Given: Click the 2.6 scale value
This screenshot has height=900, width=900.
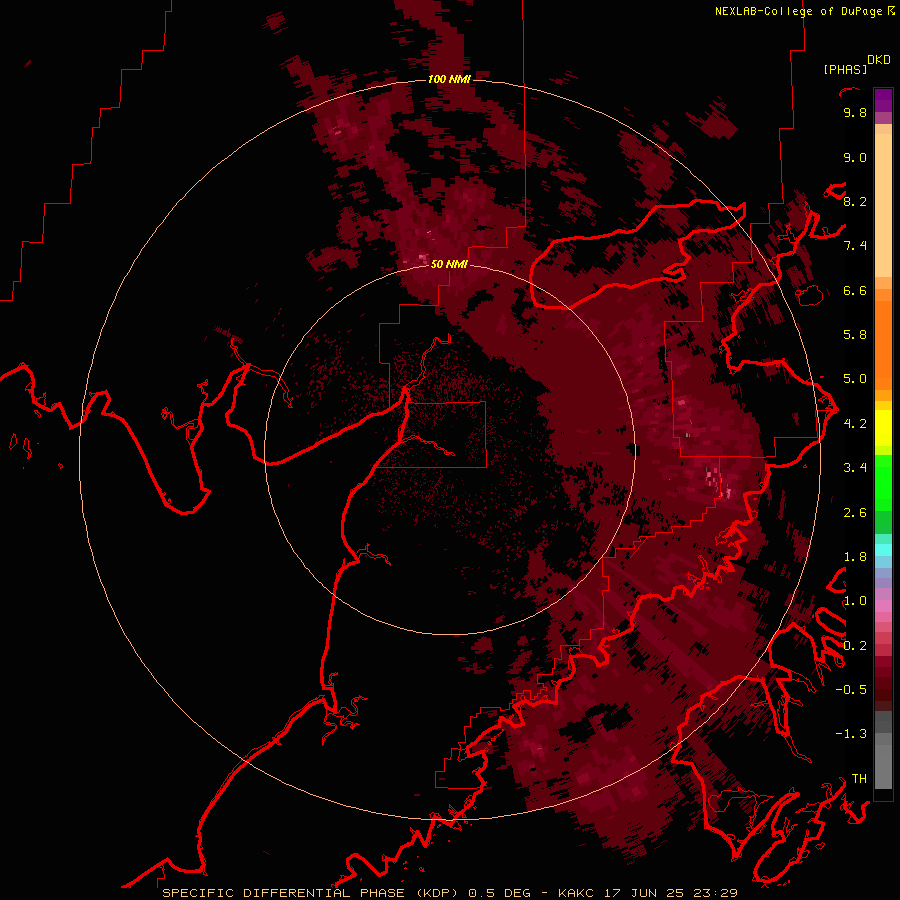Looking at the screenshot, I should [x=855, y=513].
